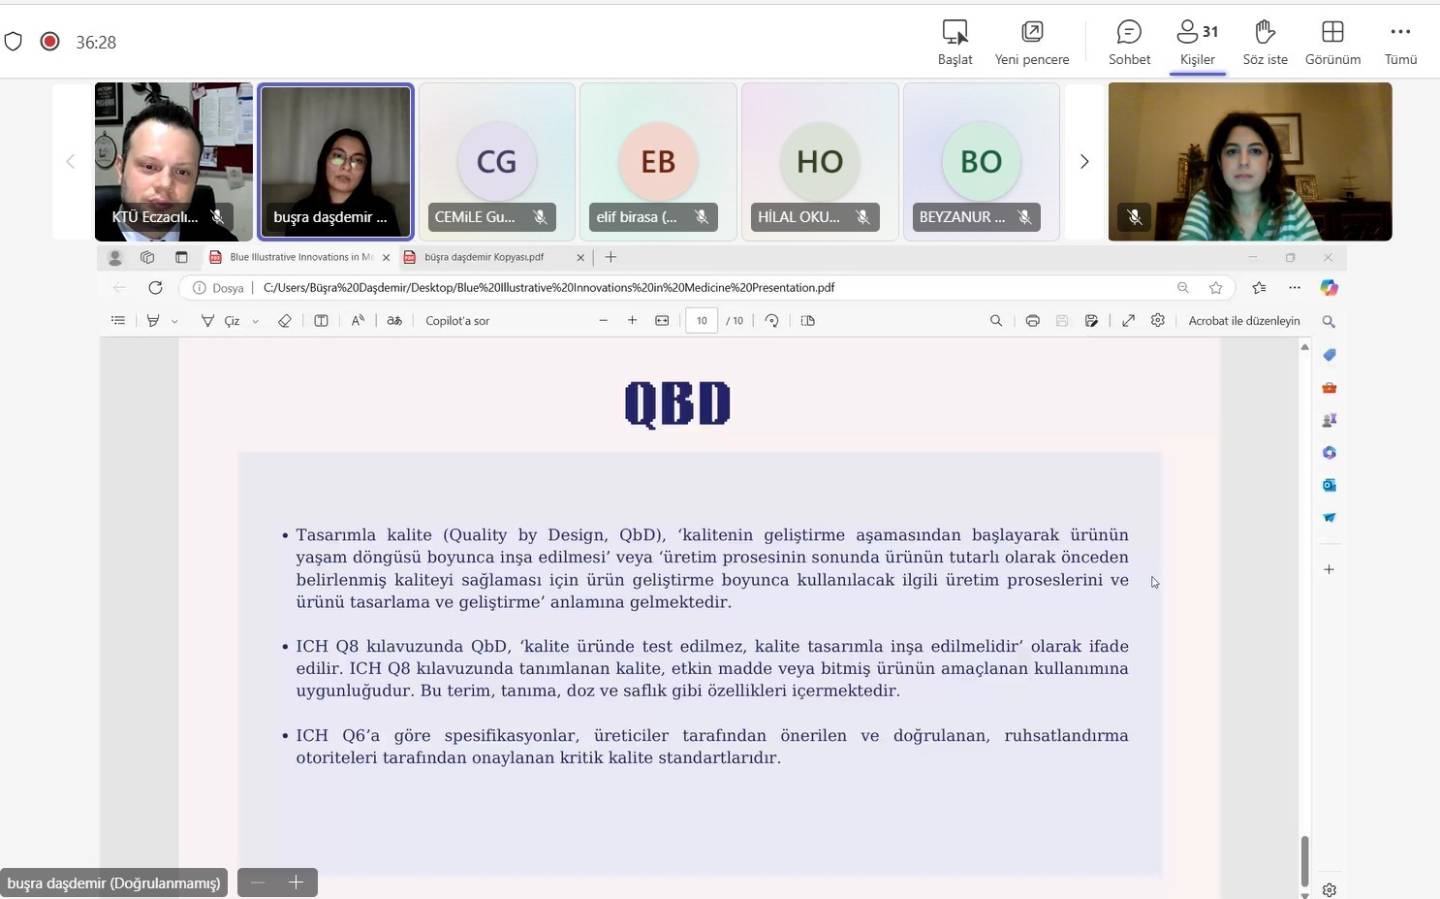This screenshot has height=899, width=1440.
Task: Click the Copilot'a sor button
Action: pos(457,320)
